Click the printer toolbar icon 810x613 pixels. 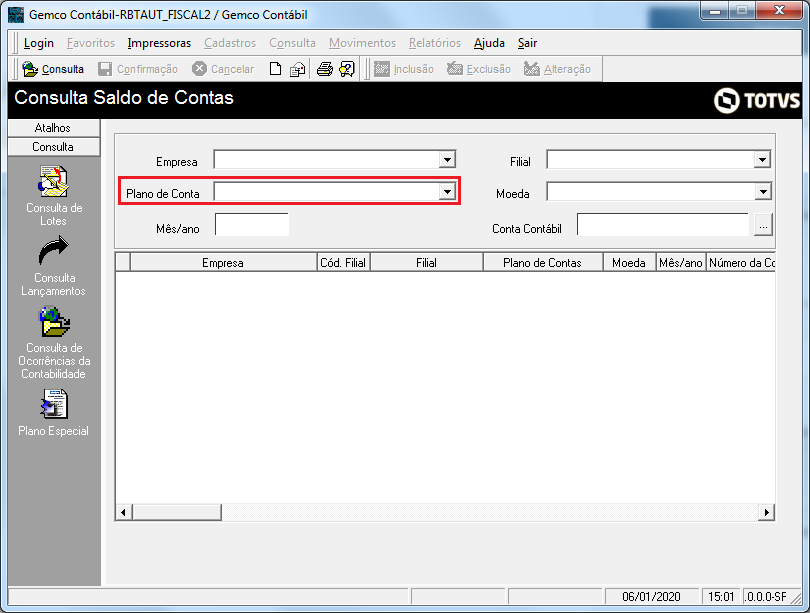tap(324, 69)
